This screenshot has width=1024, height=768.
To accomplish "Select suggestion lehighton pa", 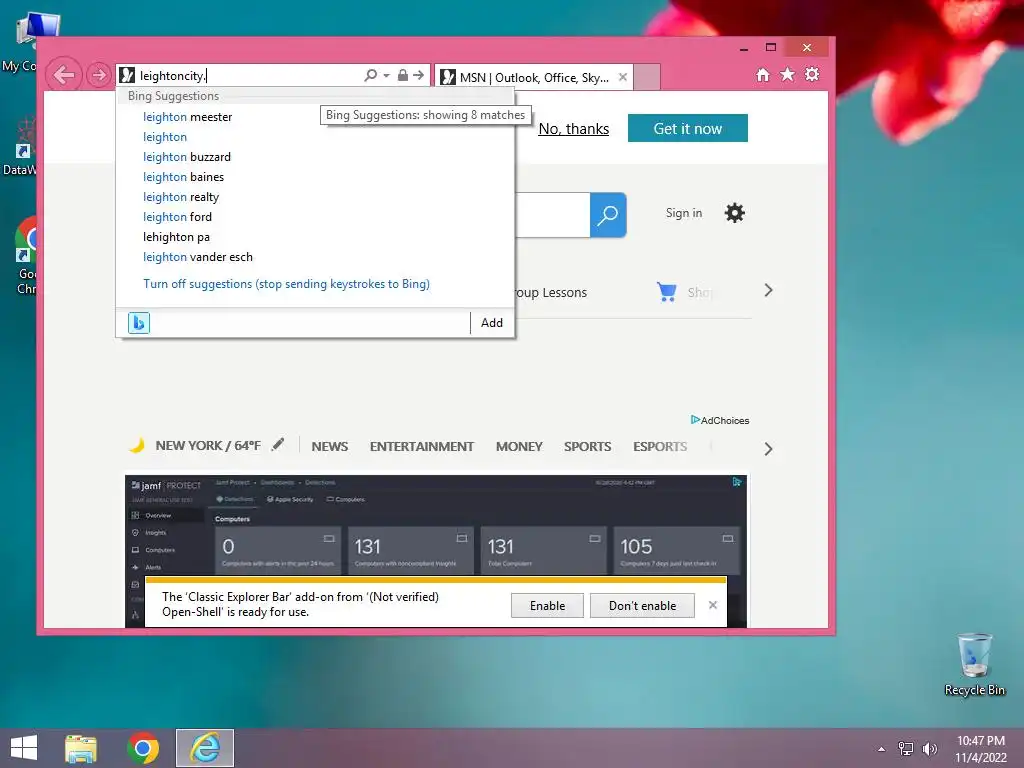I will (176, 237).
